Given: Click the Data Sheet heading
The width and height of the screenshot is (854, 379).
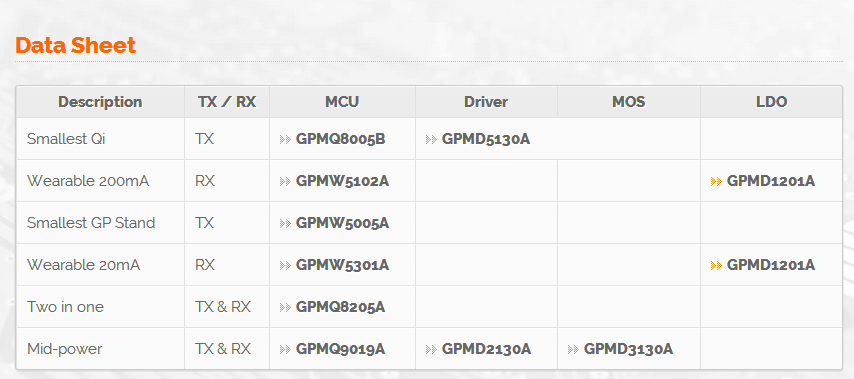Looking at the screenshot, I should (x=75, y=45).
